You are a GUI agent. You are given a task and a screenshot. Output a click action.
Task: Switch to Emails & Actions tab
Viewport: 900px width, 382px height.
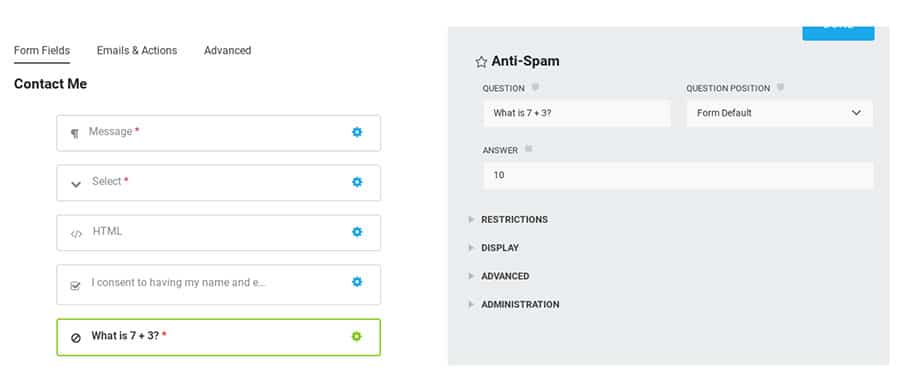[x=137, y=50]
